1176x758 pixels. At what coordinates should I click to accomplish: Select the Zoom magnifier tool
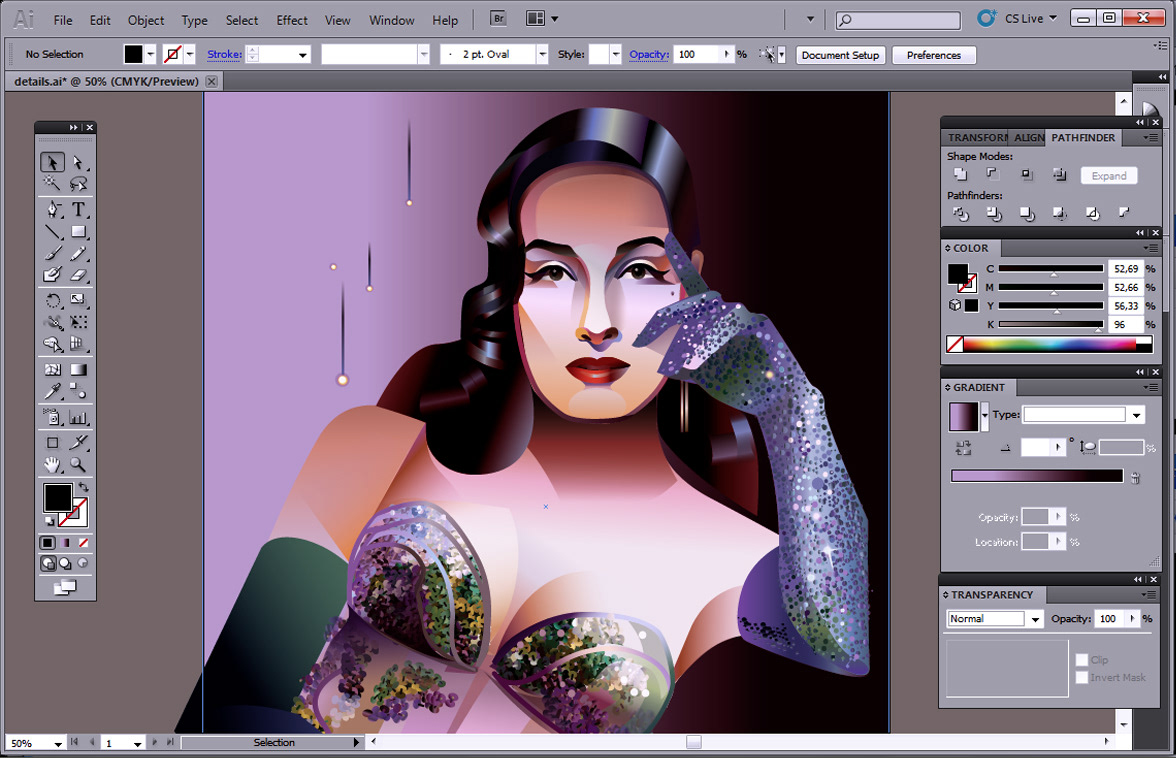(x=78, y=465)
